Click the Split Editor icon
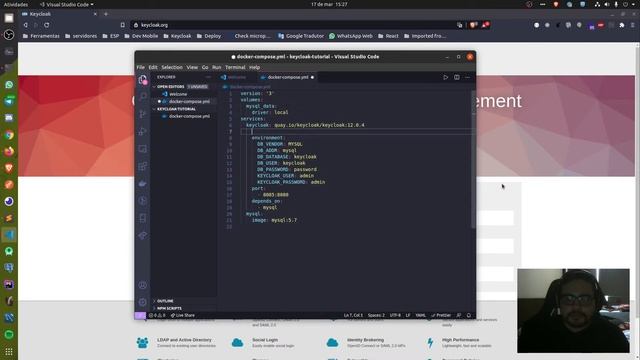 pyautogui.click(x=457, y=77)
